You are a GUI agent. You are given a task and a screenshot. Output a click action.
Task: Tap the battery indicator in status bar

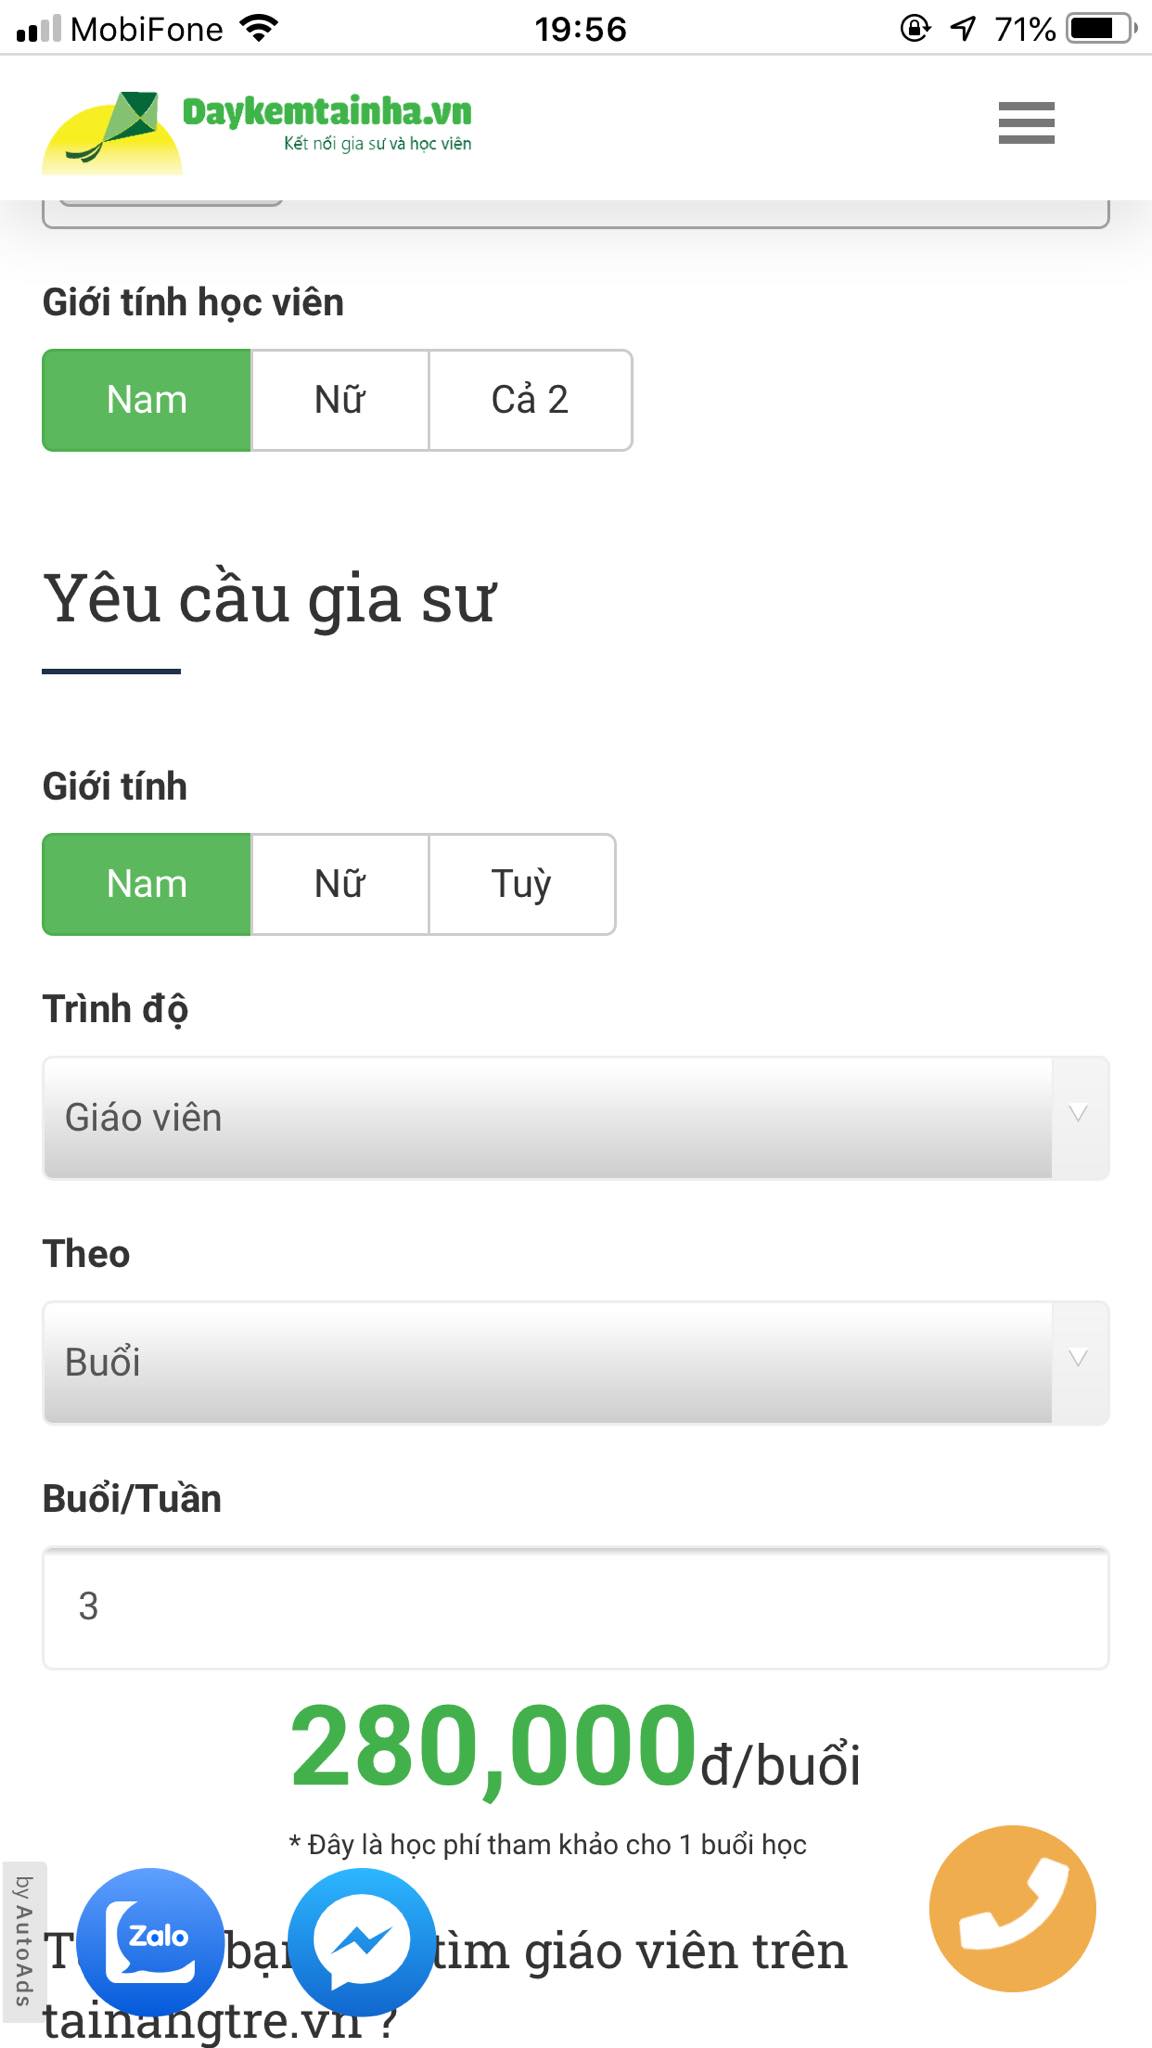(x=1102, y=28)
